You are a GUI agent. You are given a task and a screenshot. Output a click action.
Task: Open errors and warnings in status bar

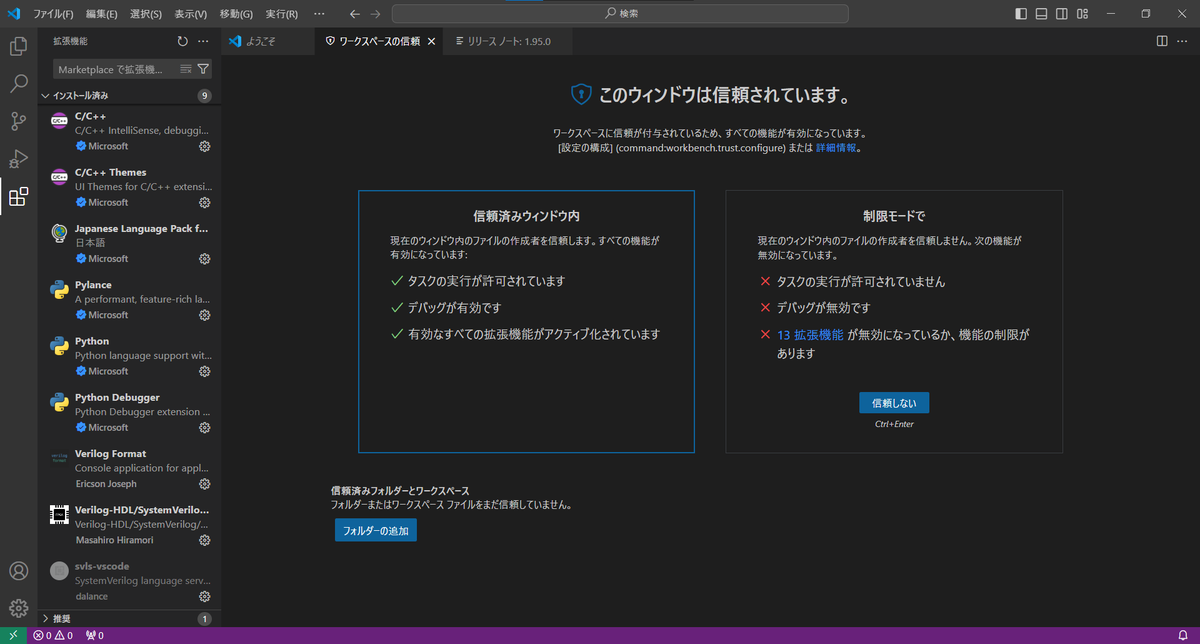coord(53,635)
